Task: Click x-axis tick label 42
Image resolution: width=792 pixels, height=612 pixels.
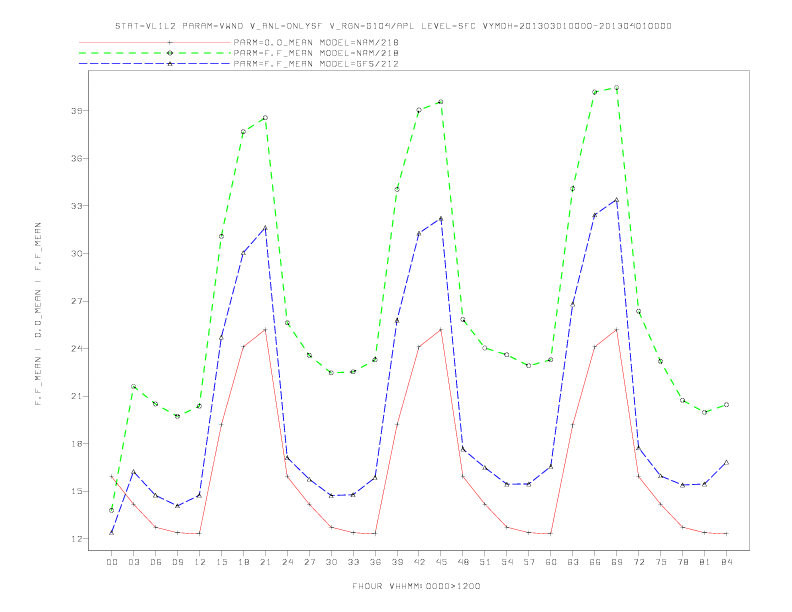Action: 419,562
